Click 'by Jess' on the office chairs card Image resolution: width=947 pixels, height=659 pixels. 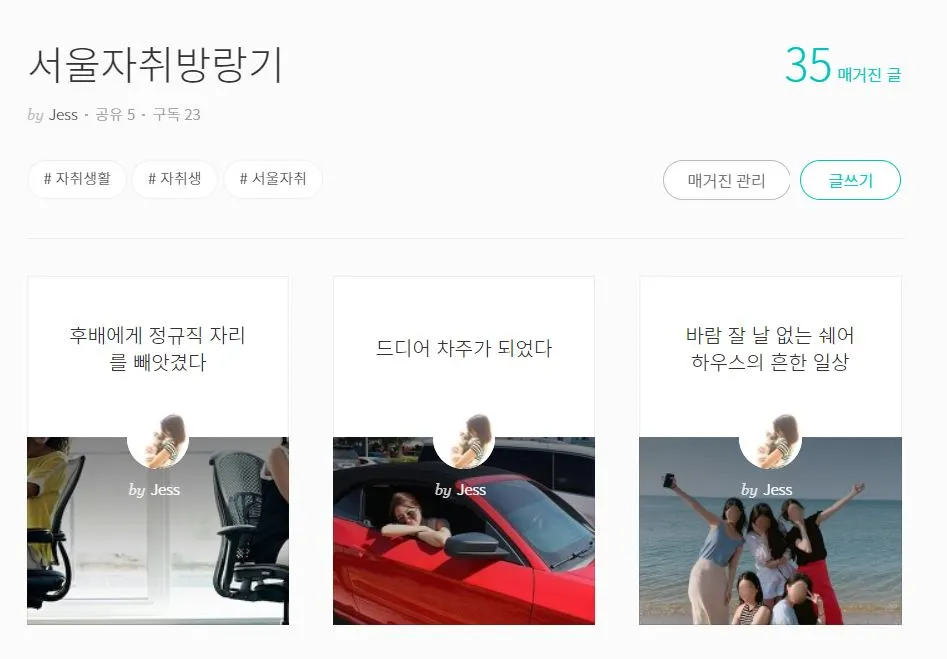pyautogui.click(x=154, y=490)
